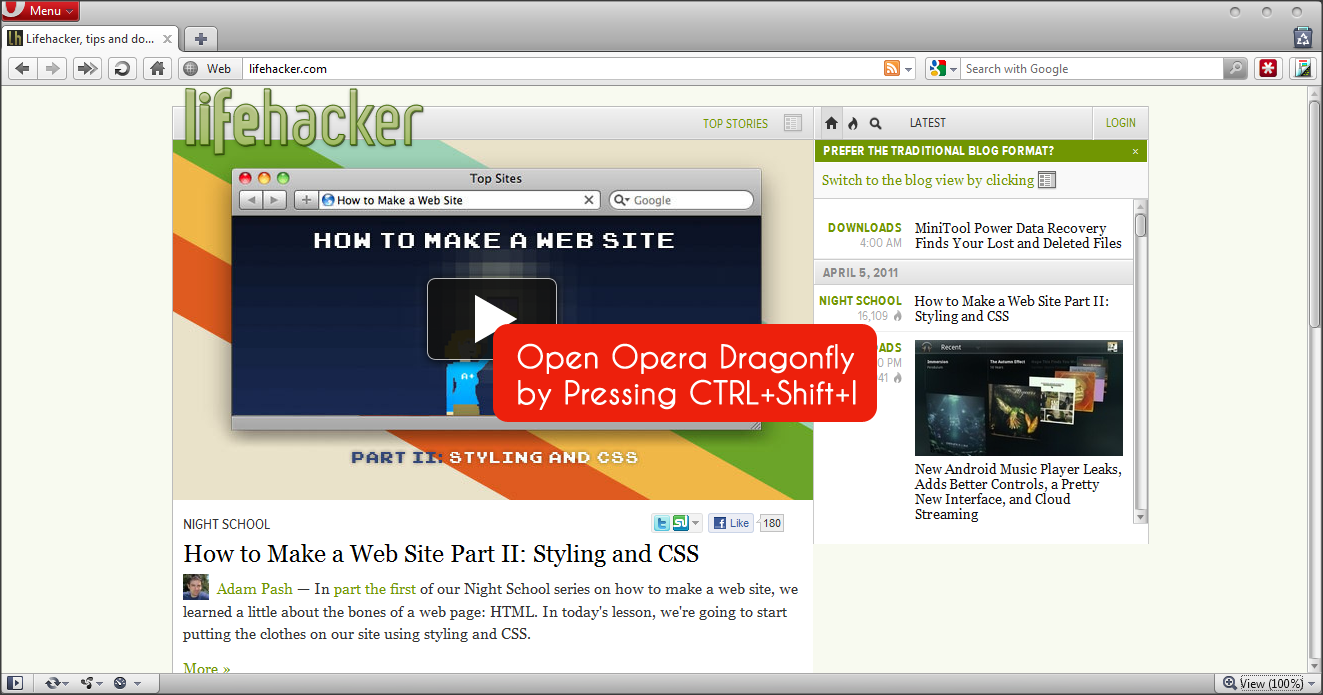
Task: Reload the current page
Action: 122,69
